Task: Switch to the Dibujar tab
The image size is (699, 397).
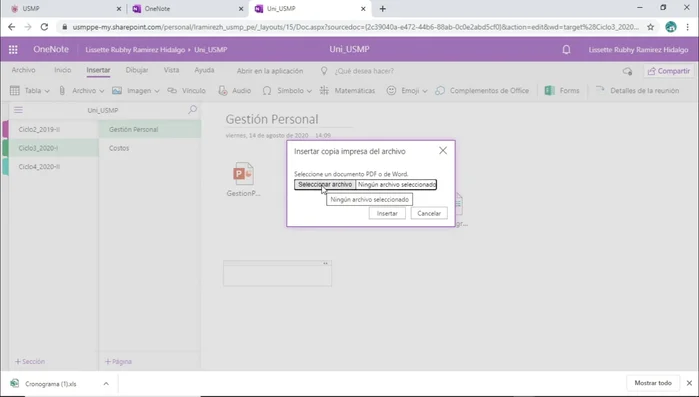Action: (137, 70)
